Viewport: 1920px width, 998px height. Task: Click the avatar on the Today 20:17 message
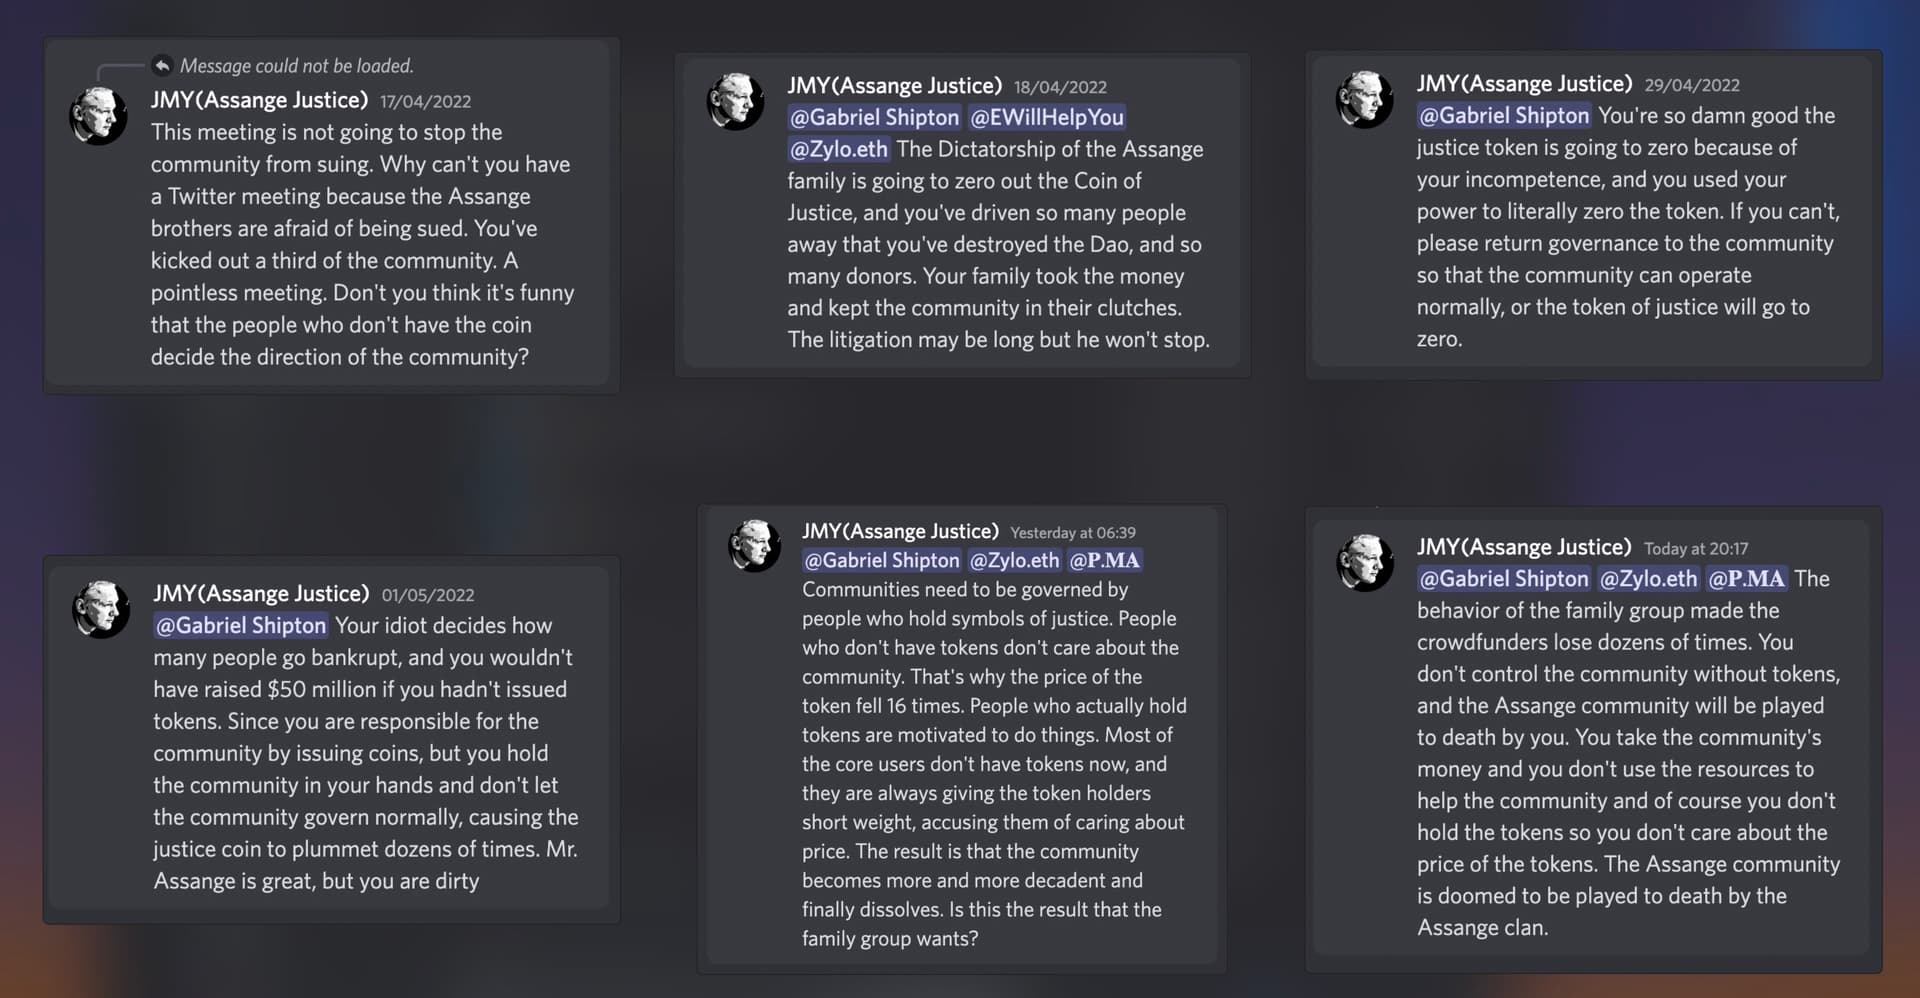coord(1364,562)
